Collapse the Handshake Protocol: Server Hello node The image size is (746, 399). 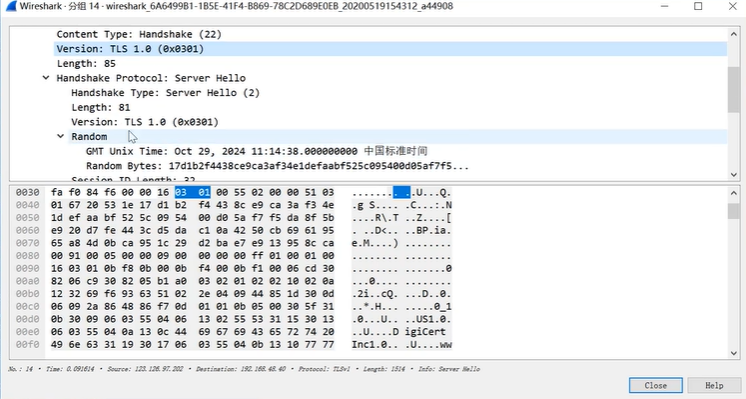pos(46,78)
